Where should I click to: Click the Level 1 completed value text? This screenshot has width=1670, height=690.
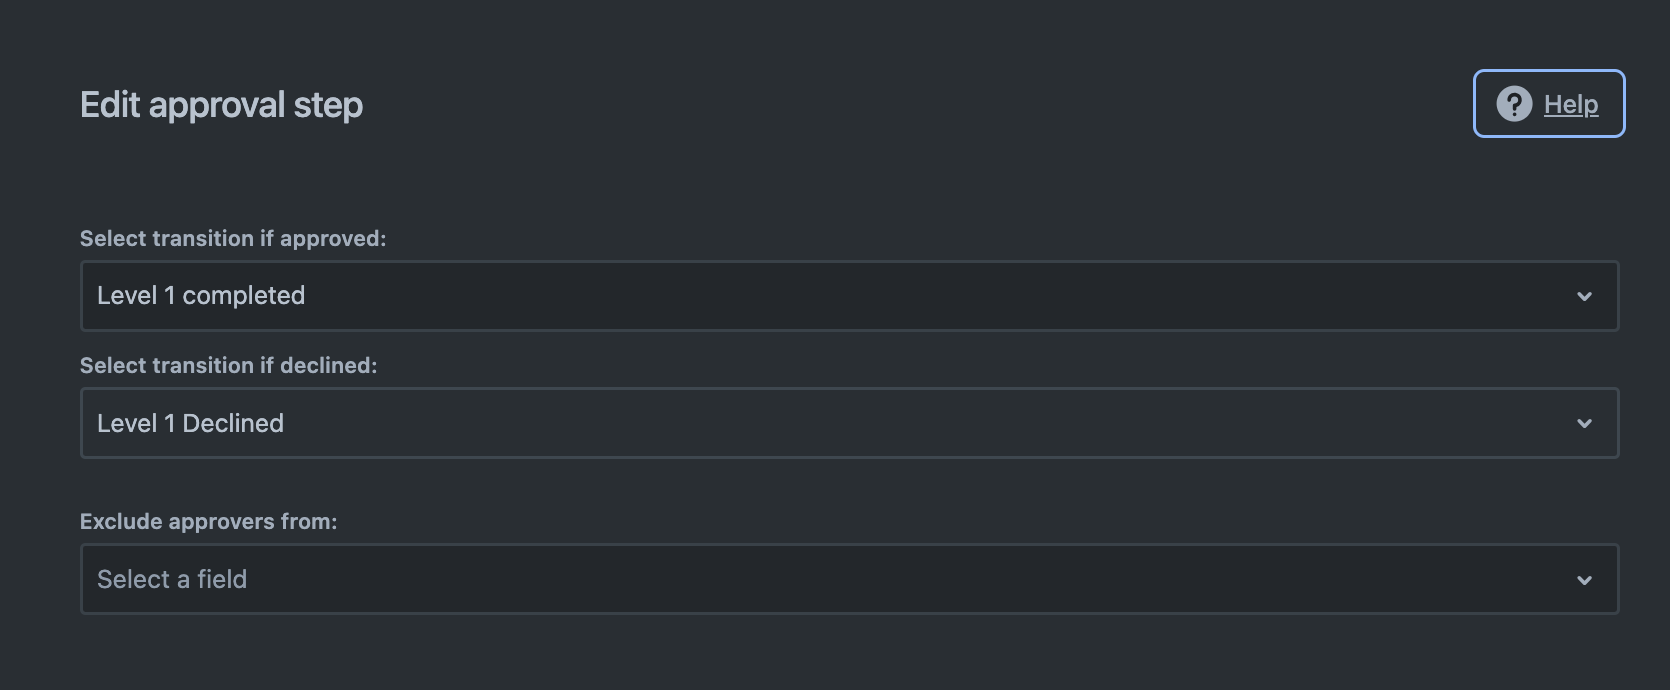201,296
